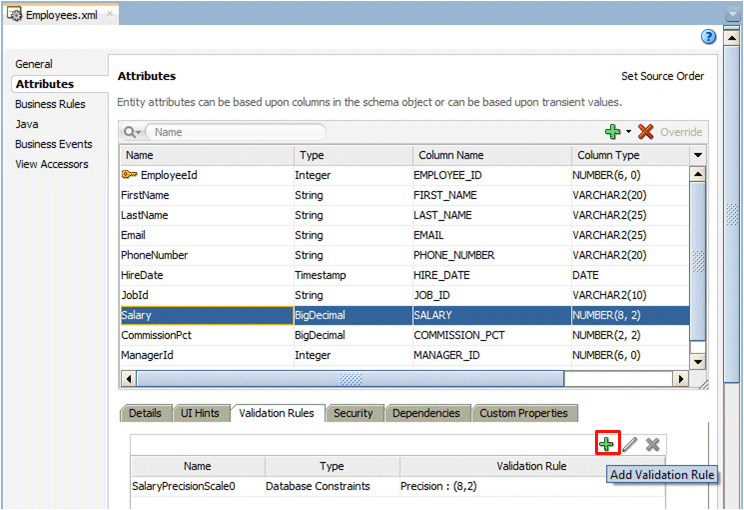Click the search magnifier icon in Name filter
Viewport: 744px width, 510px height.
131,132
